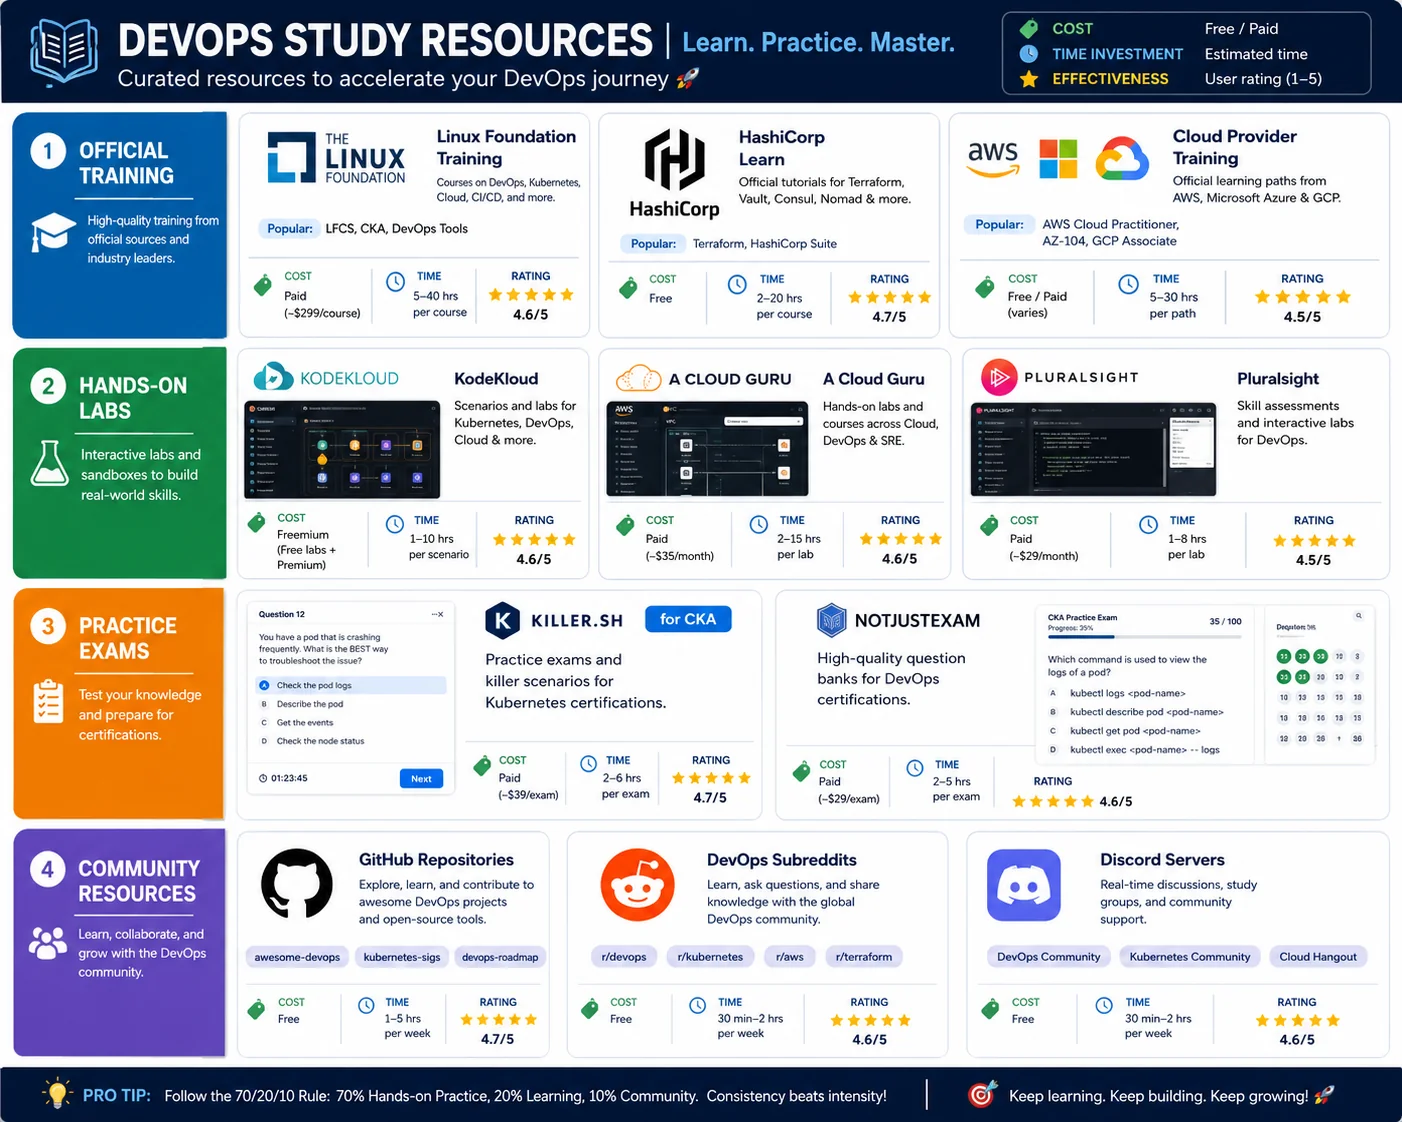Image resolution: width=1402 pixels, height=1122 pixels.
Task: Click the Next button in Question 12
Action: pos(421,779)
